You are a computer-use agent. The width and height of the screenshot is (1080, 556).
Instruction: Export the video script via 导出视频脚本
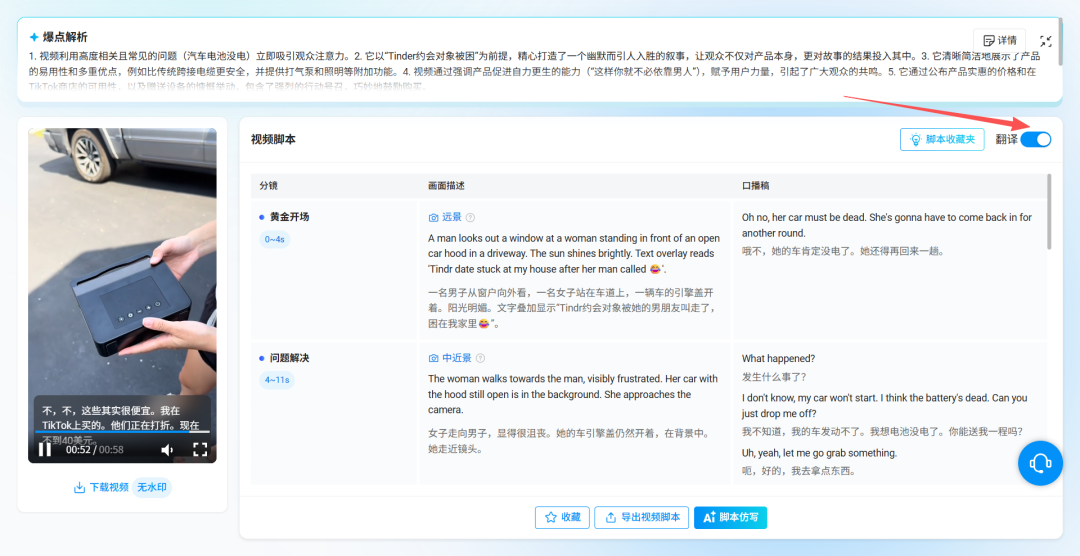(639, 517)
